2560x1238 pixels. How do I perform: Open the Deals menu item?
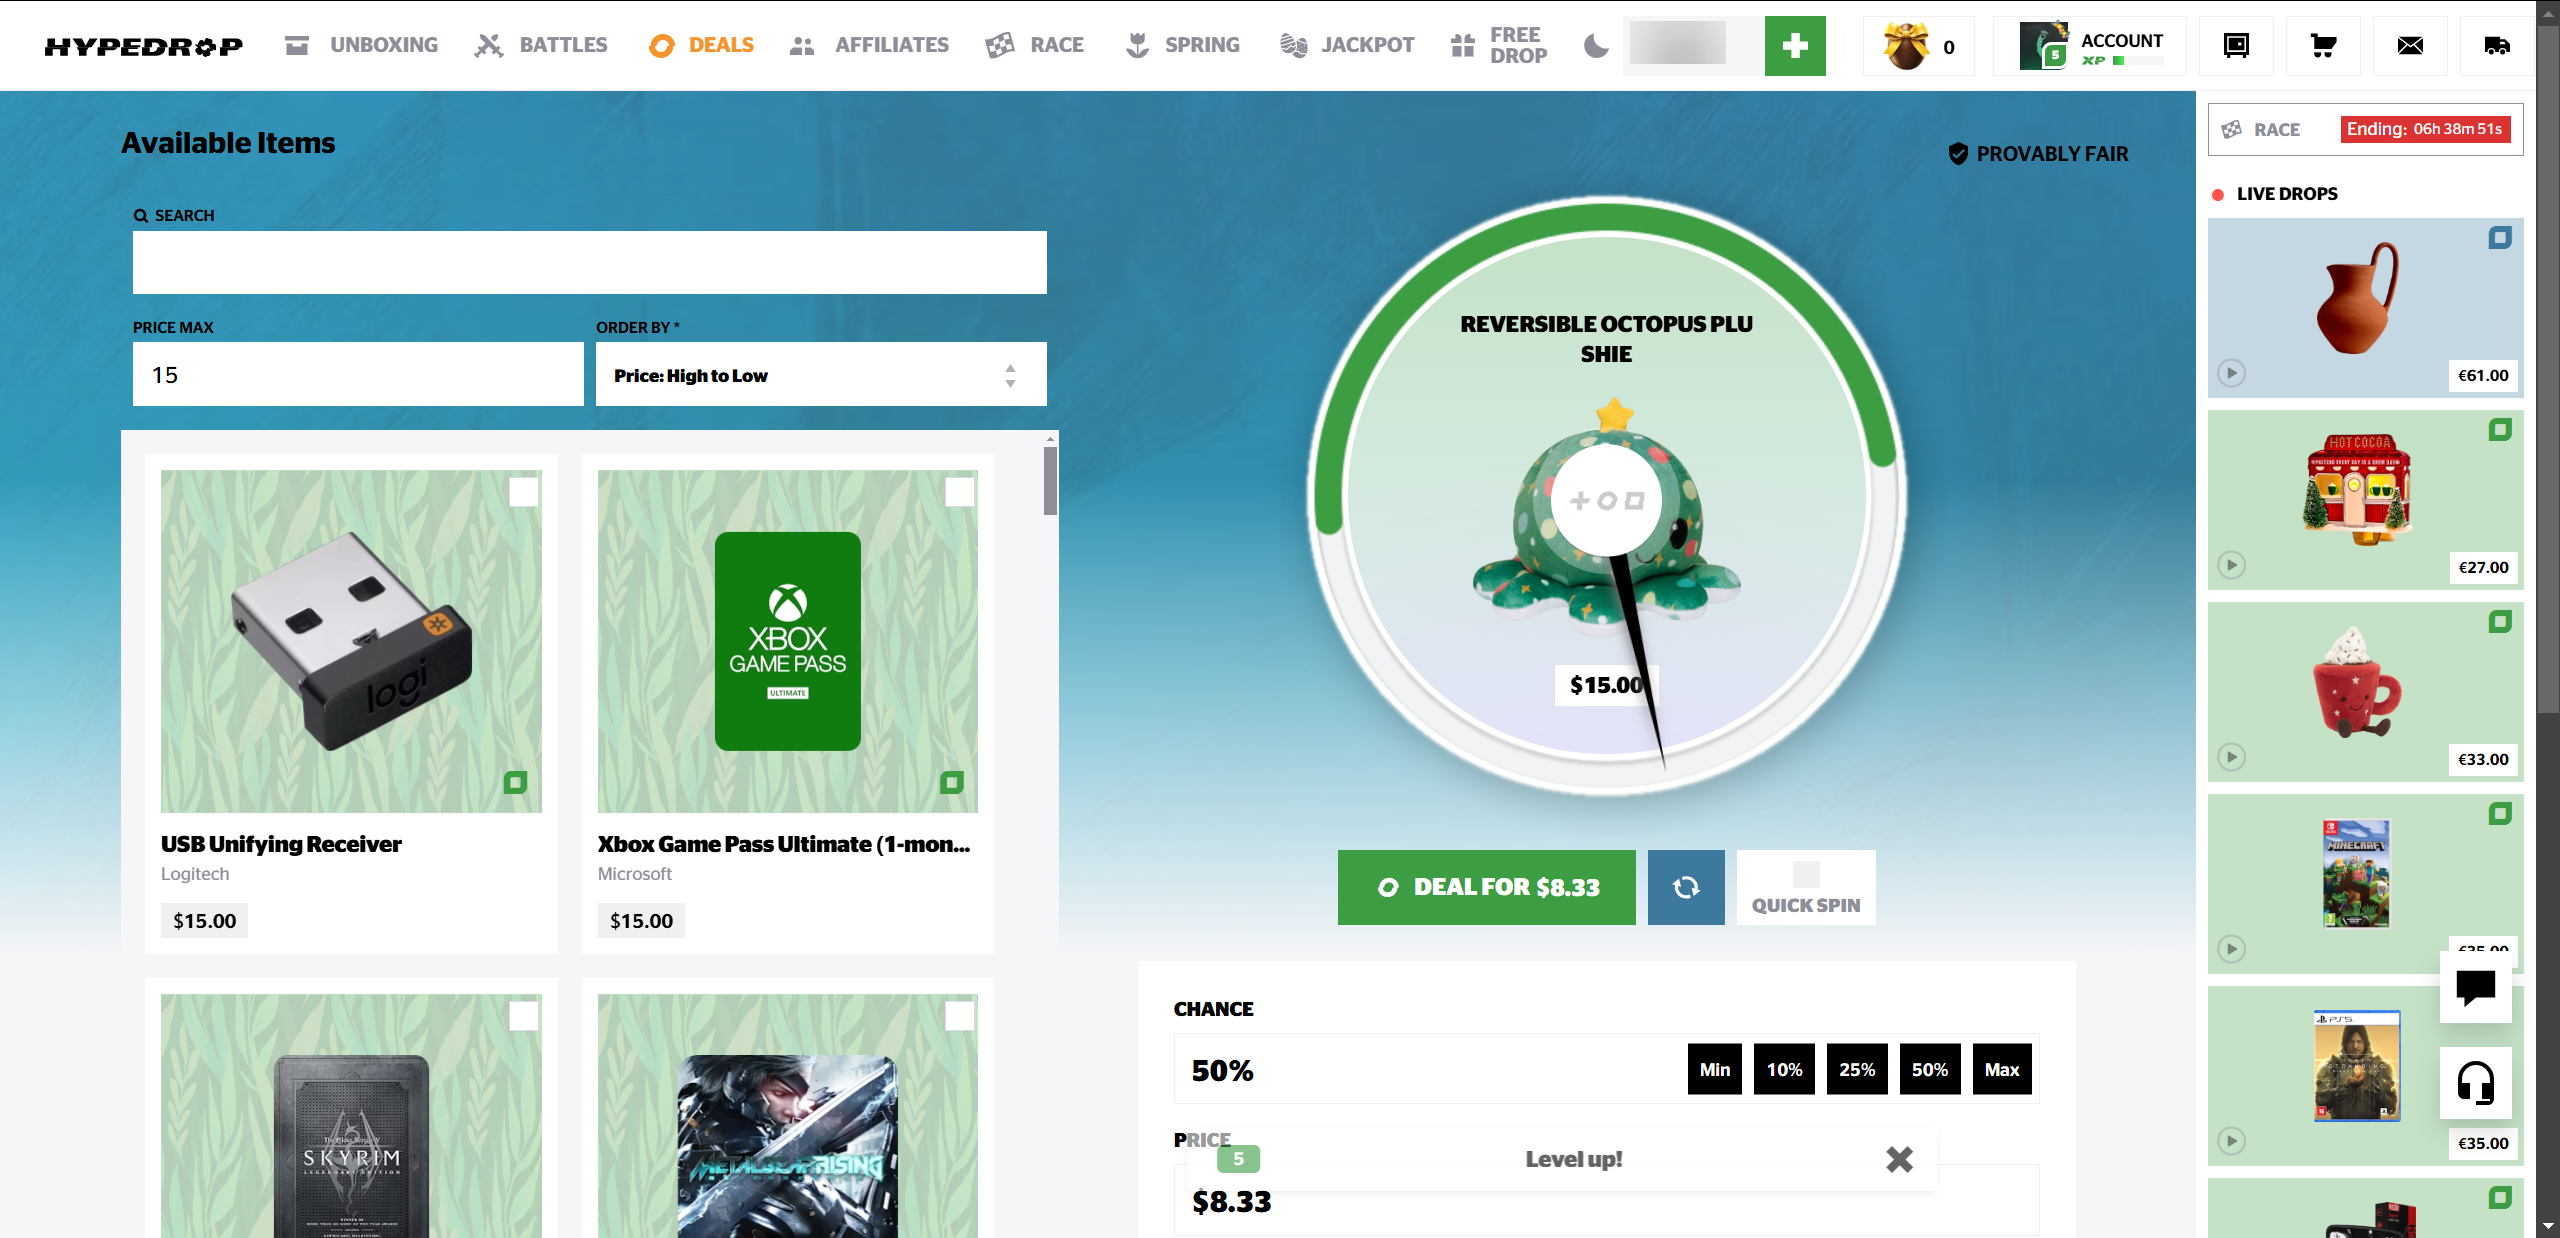(701, 46)
